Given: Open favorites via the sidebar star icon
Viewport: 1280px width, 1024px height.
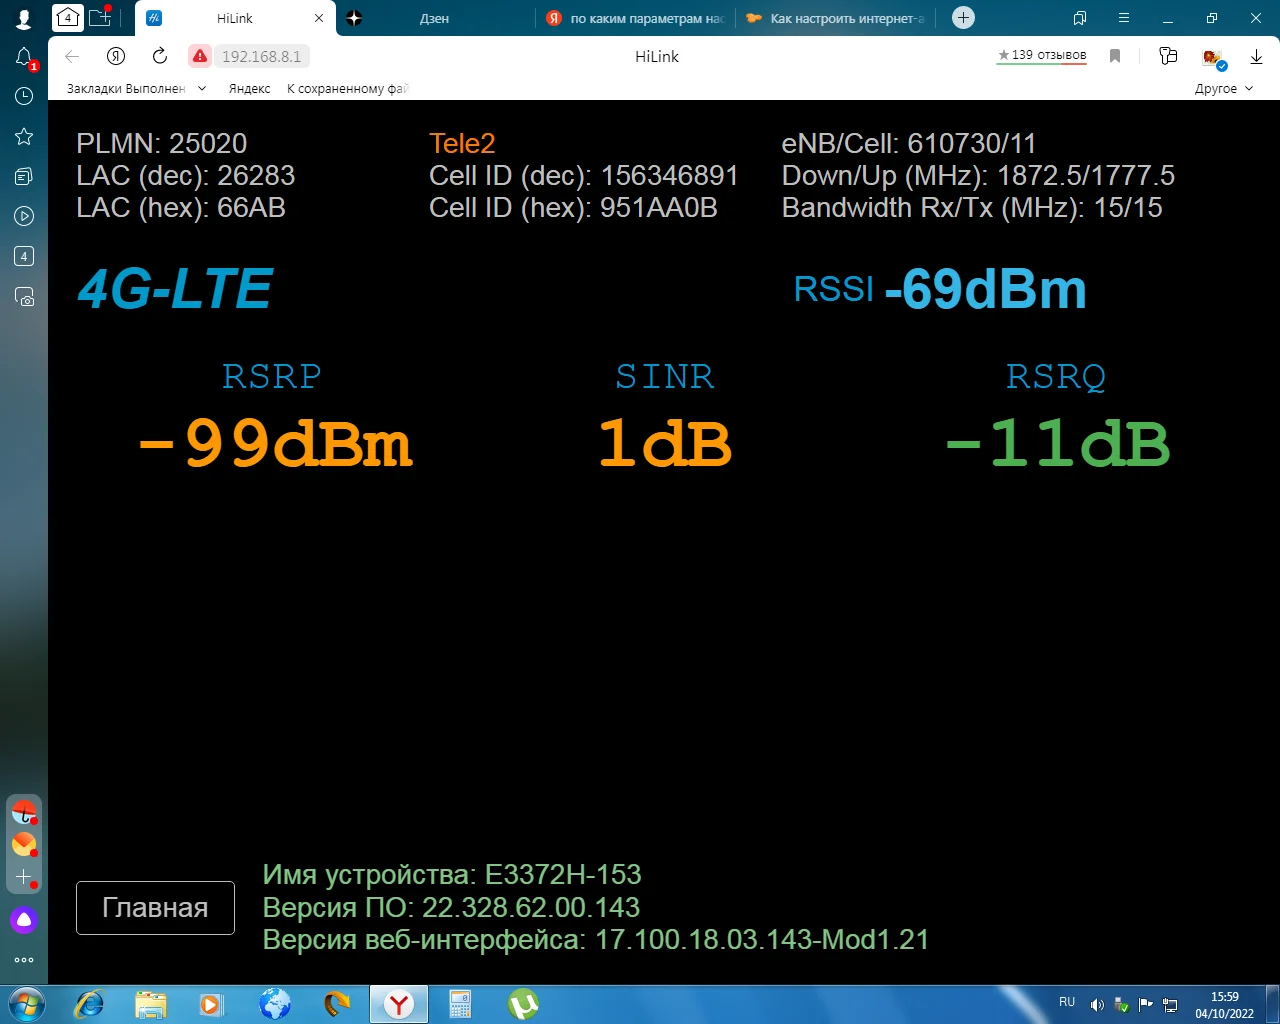Looking at the screenshot, I should pyautogui.click(x=24, y=136).
